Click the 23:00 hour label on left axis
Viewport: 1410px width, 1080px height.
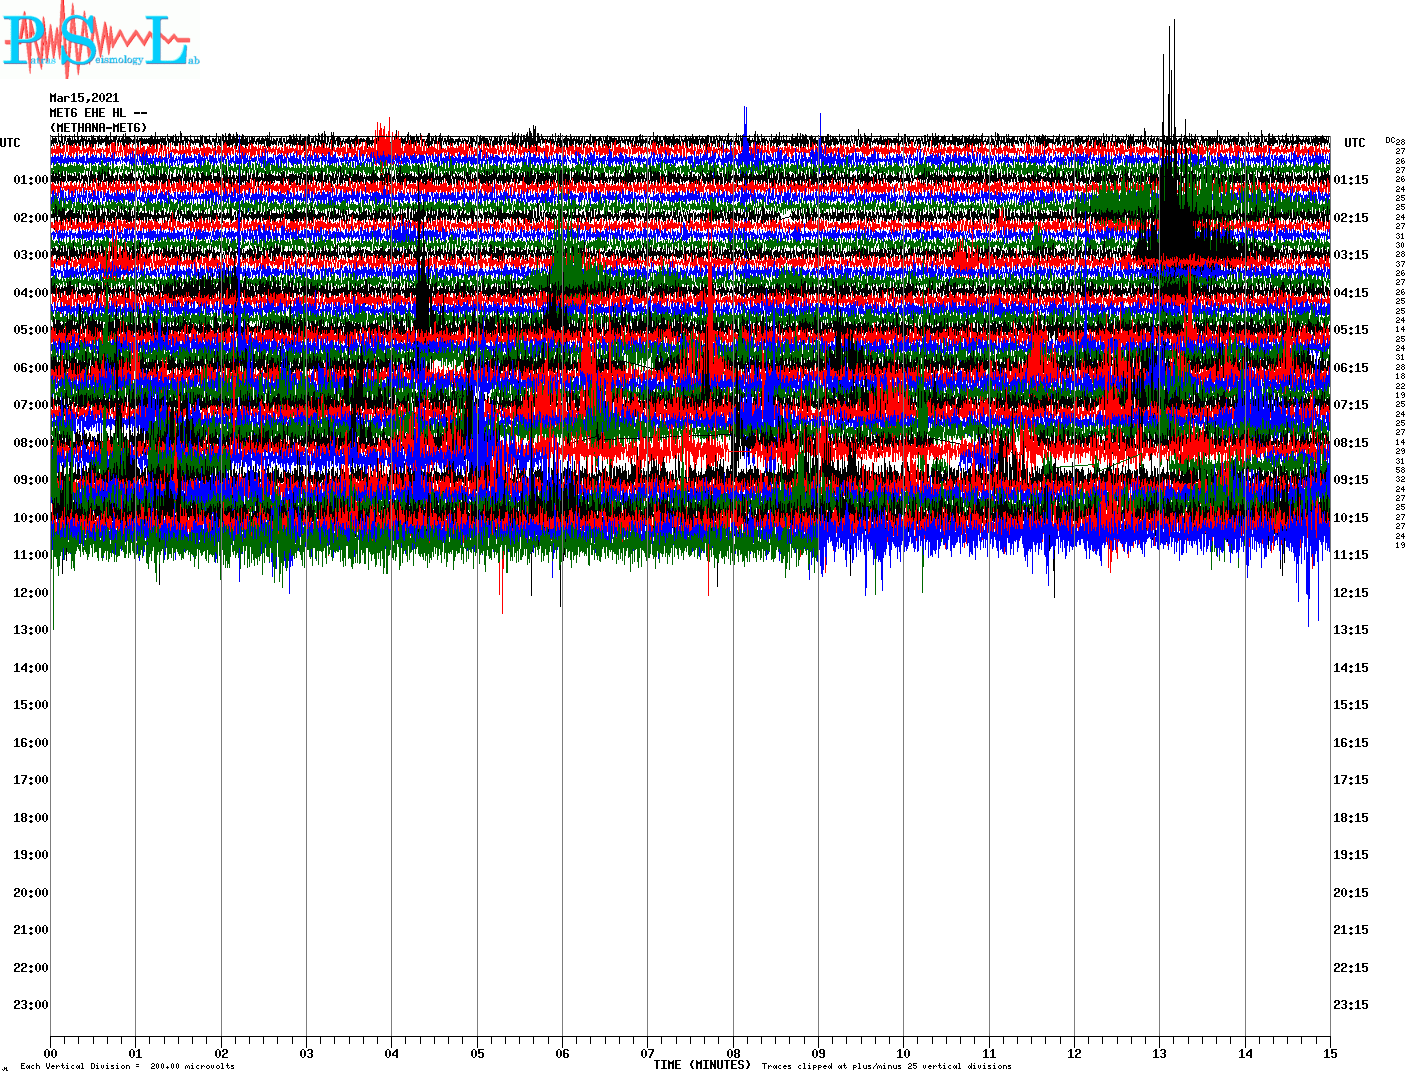pyautogui.click(x=30, y=1005)
